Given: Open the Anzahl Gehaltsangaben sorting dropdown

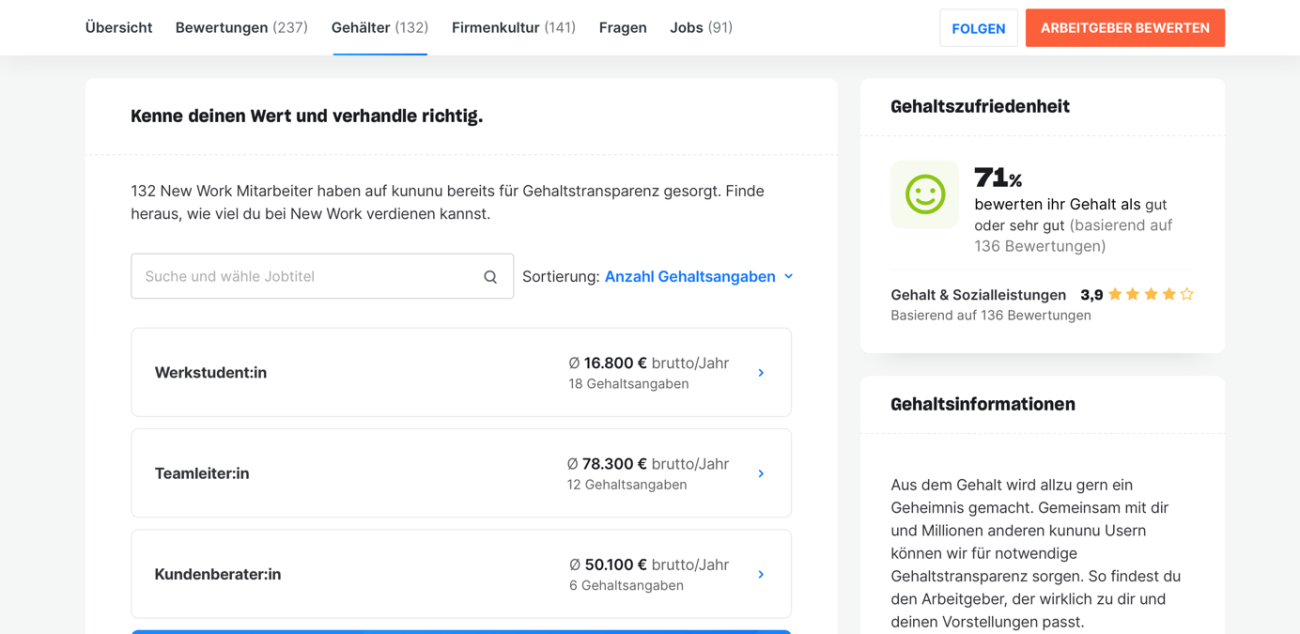Looking at the screenshot, I should click(x=698, y=276).
